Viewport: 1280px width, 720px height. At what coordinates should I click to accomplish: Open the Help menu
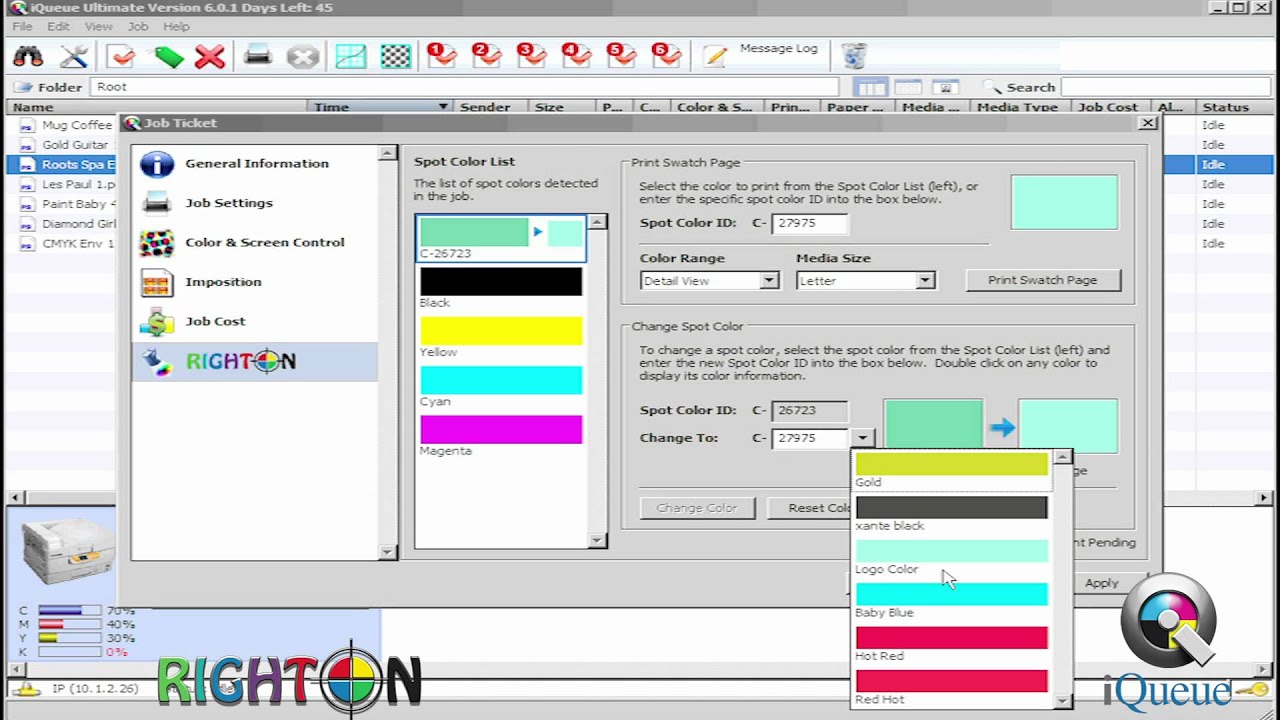coord(176,26)
